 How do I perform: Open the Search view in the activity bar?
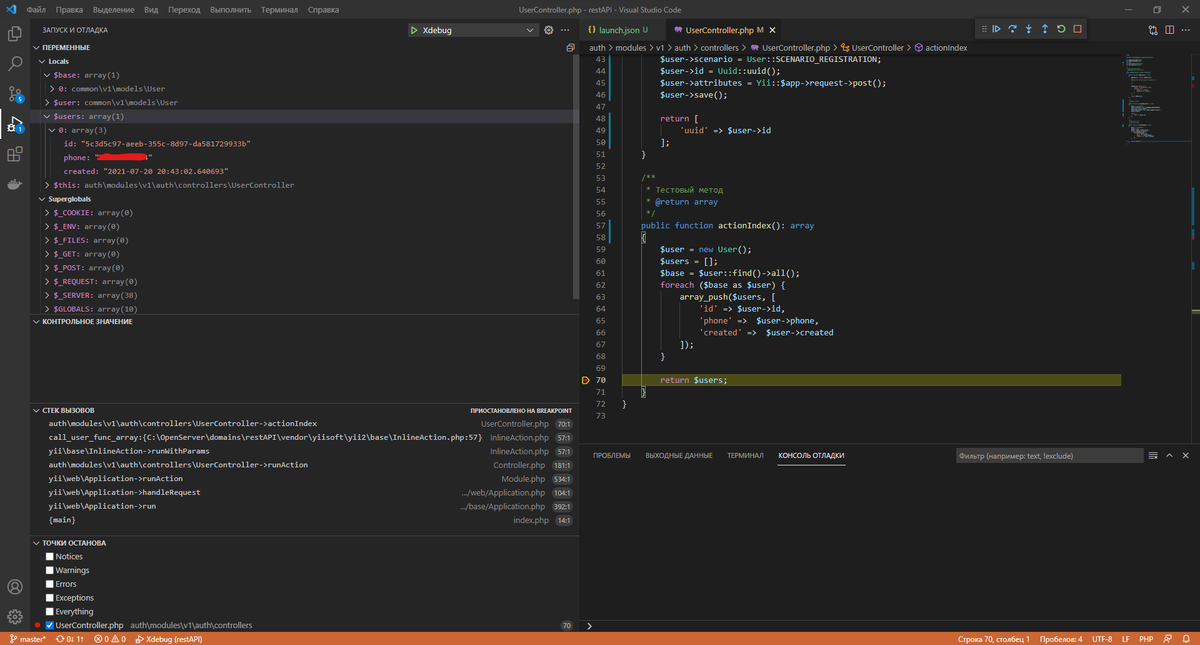point(13,62)
